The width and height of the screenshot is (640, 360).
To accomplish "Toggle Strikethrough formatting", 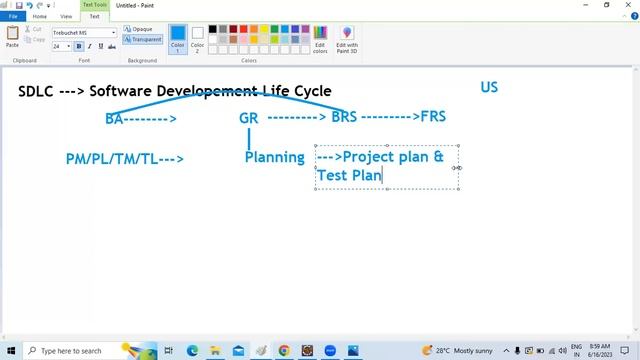I will pos(111,47).
